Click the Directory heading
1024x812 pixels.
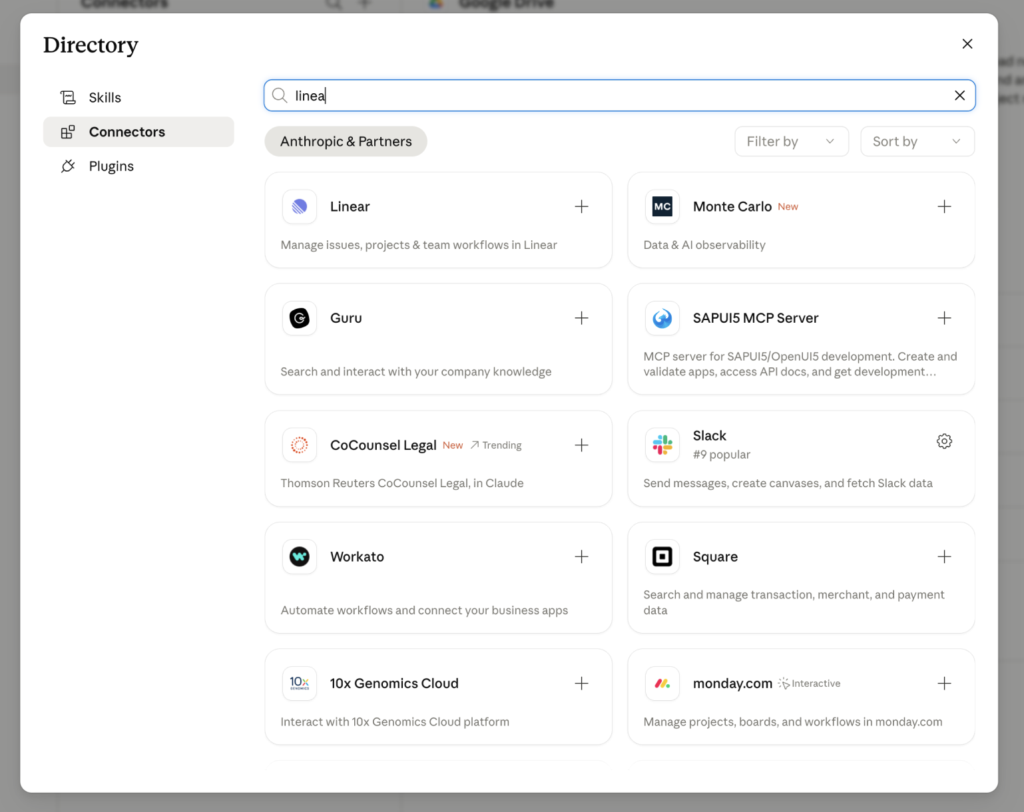(91, 45)
